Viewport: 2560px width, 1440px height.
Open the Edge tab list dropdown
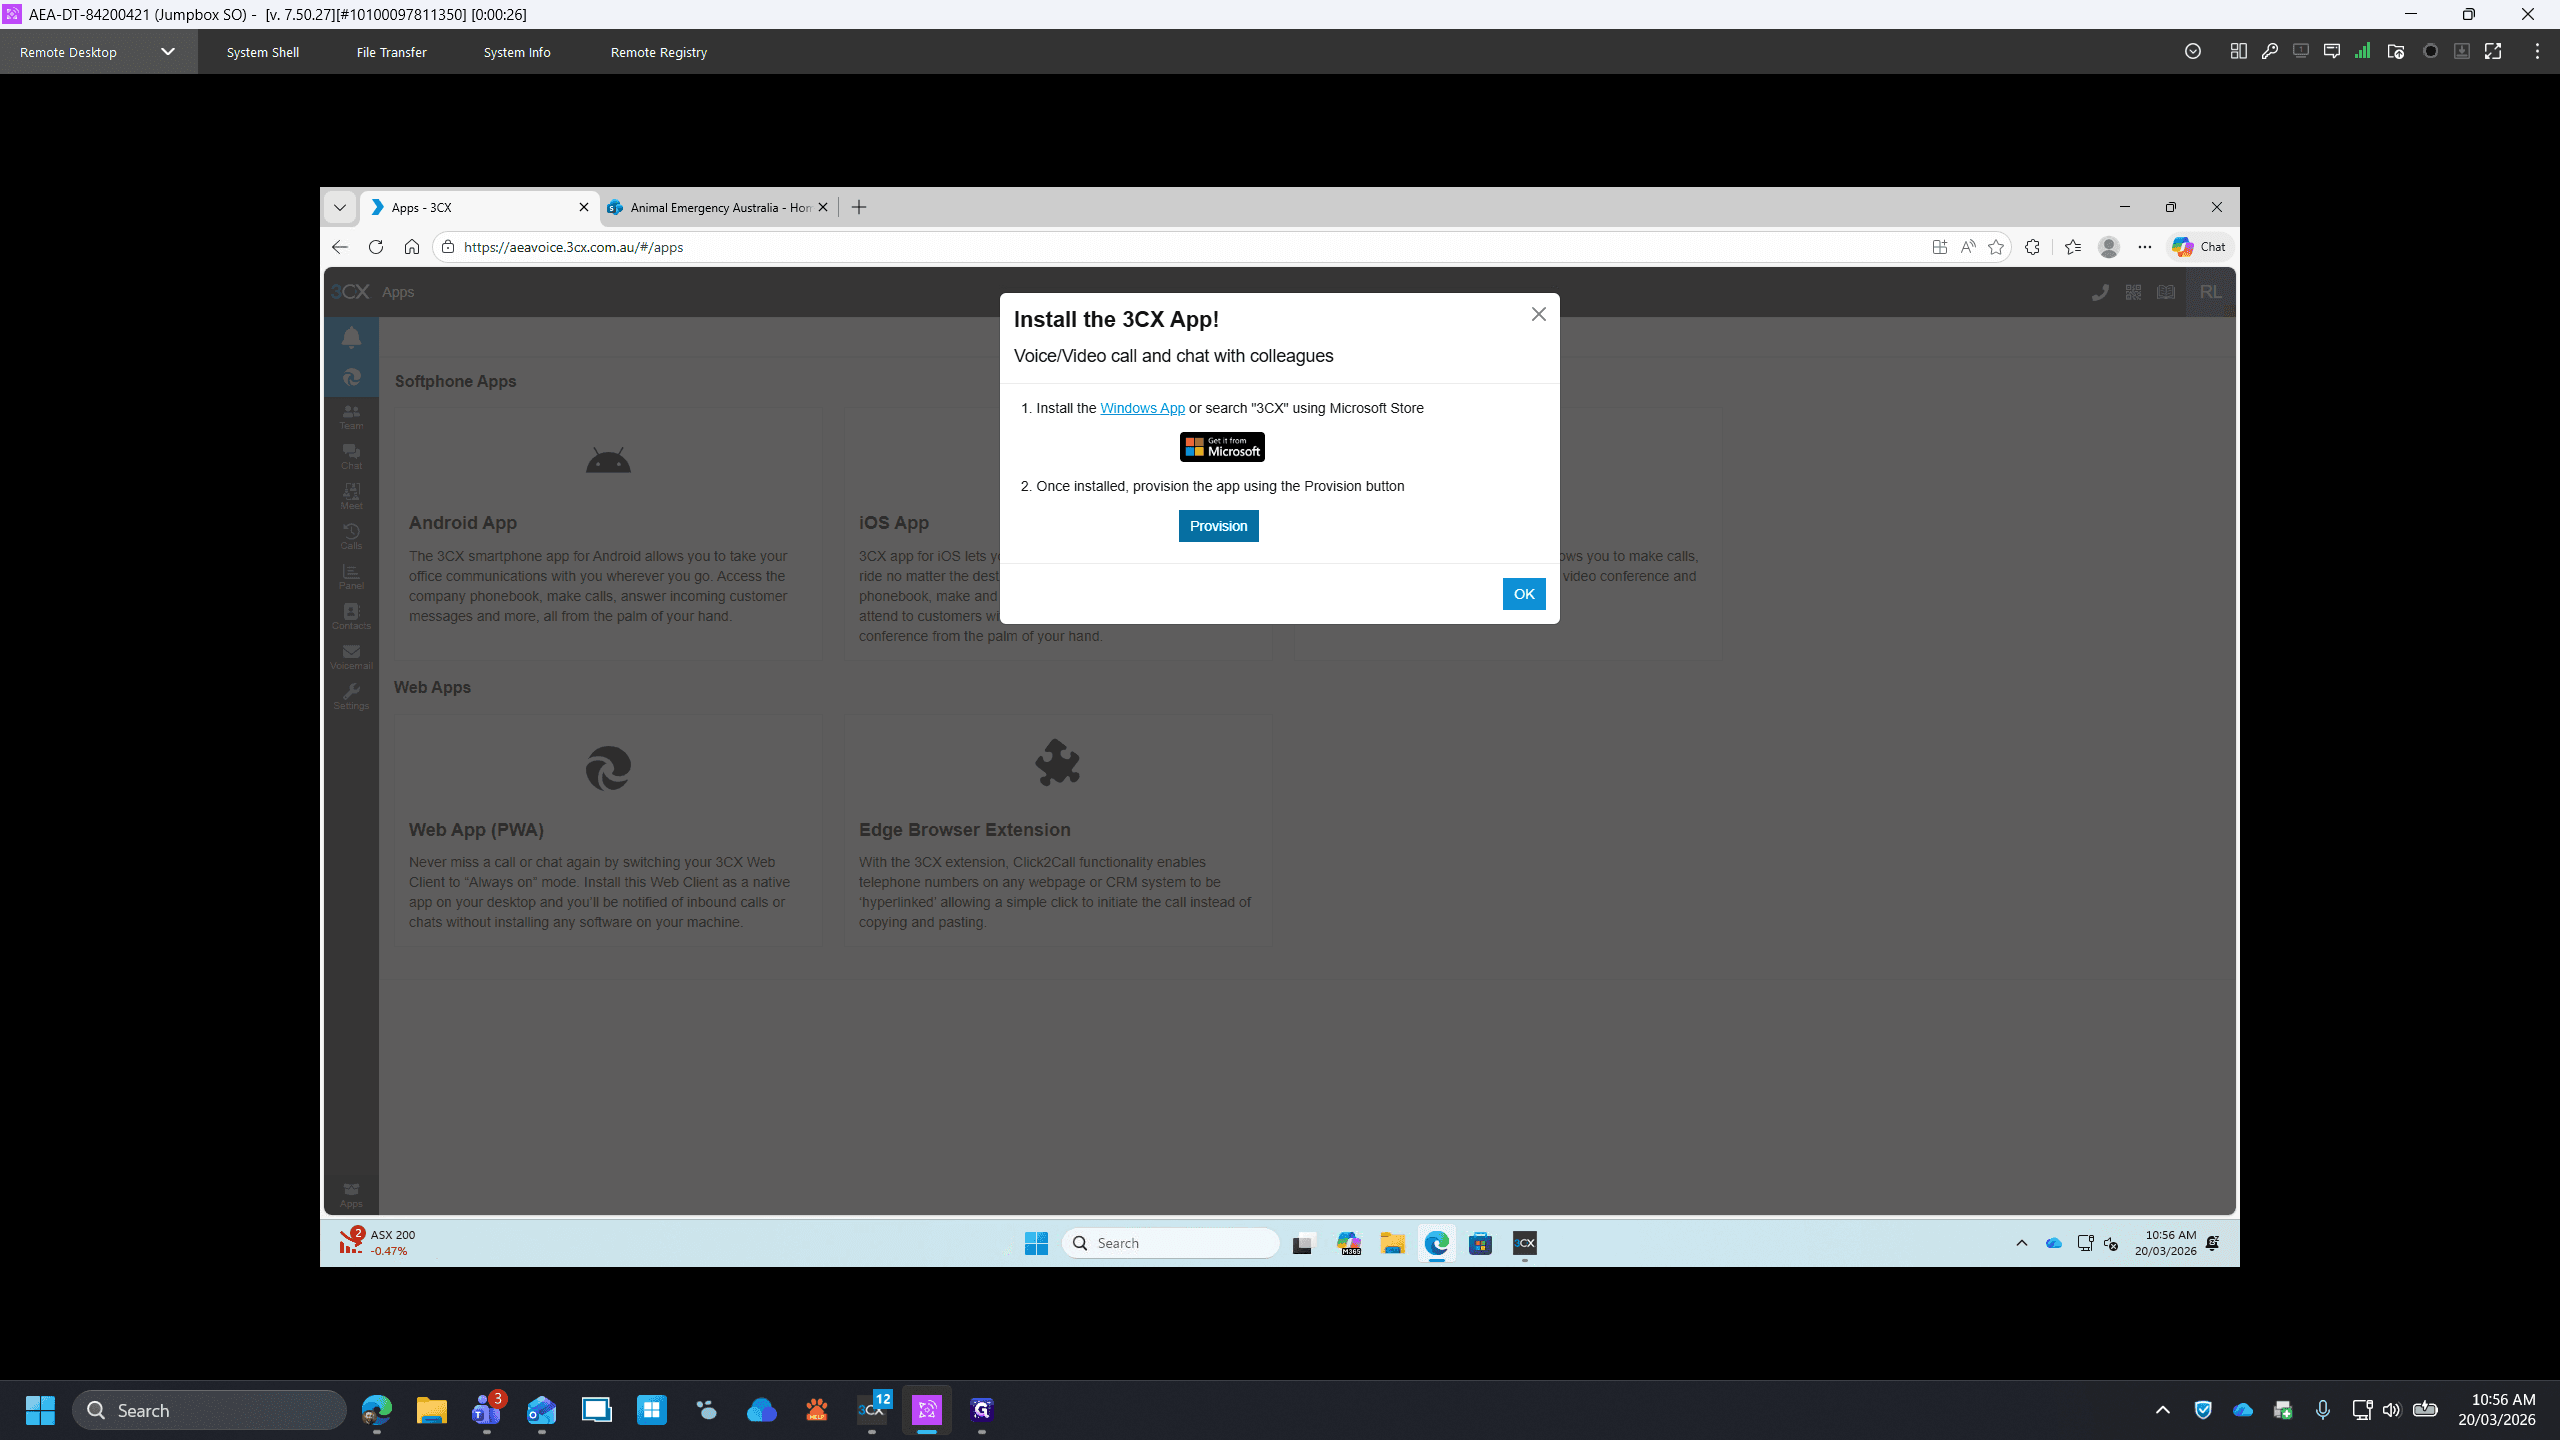click(340, 207)
